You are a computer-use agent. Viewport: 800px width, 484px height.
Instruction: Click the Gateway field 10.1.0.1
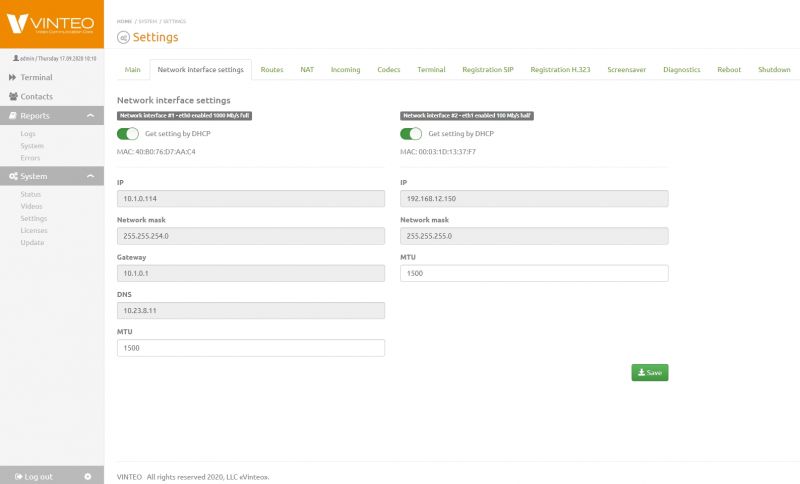251,273
